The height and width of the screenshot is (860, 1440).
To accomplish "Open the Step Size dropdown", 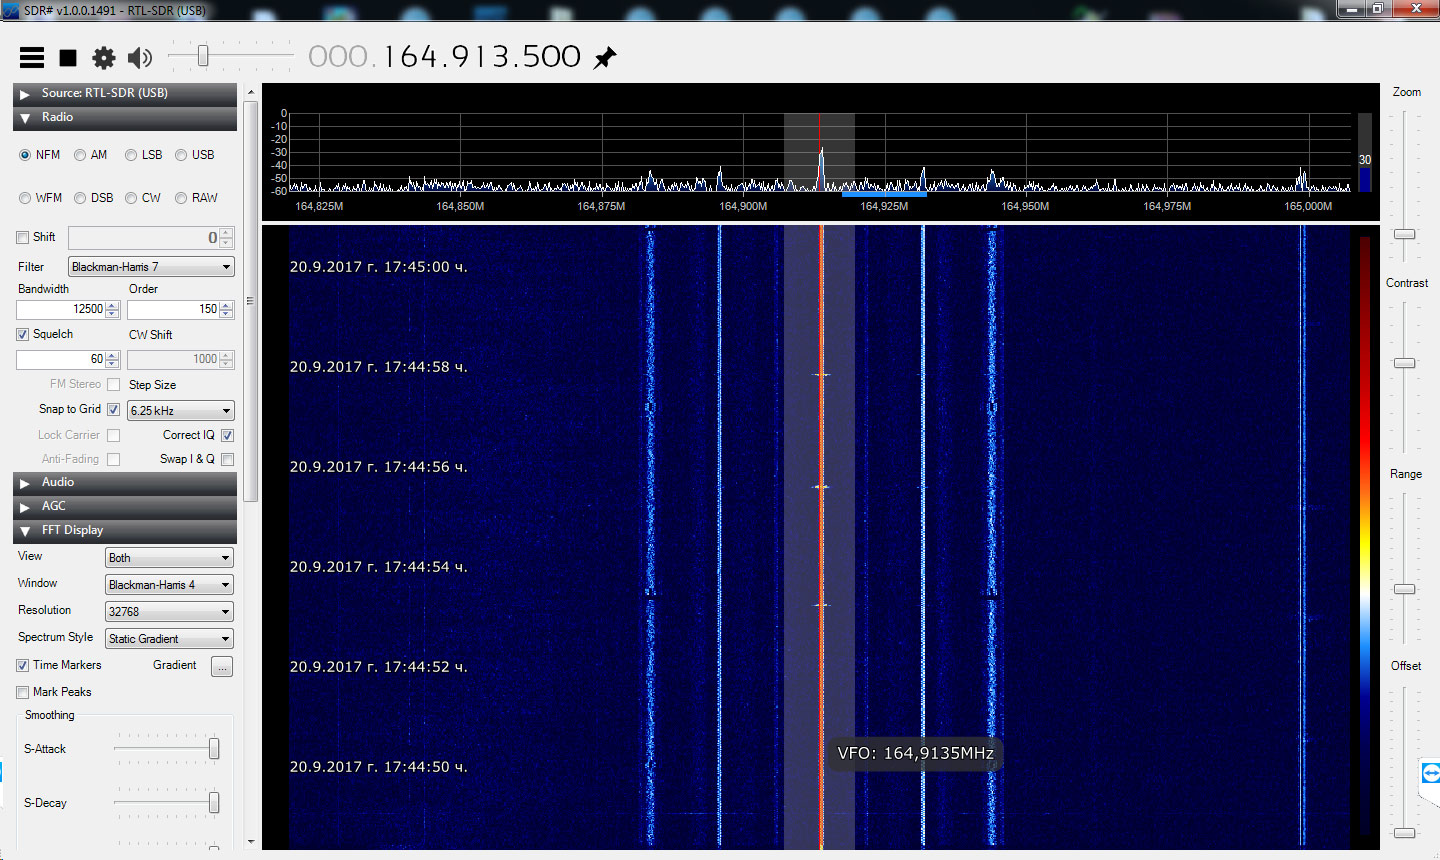I will (x=181, y=411).
